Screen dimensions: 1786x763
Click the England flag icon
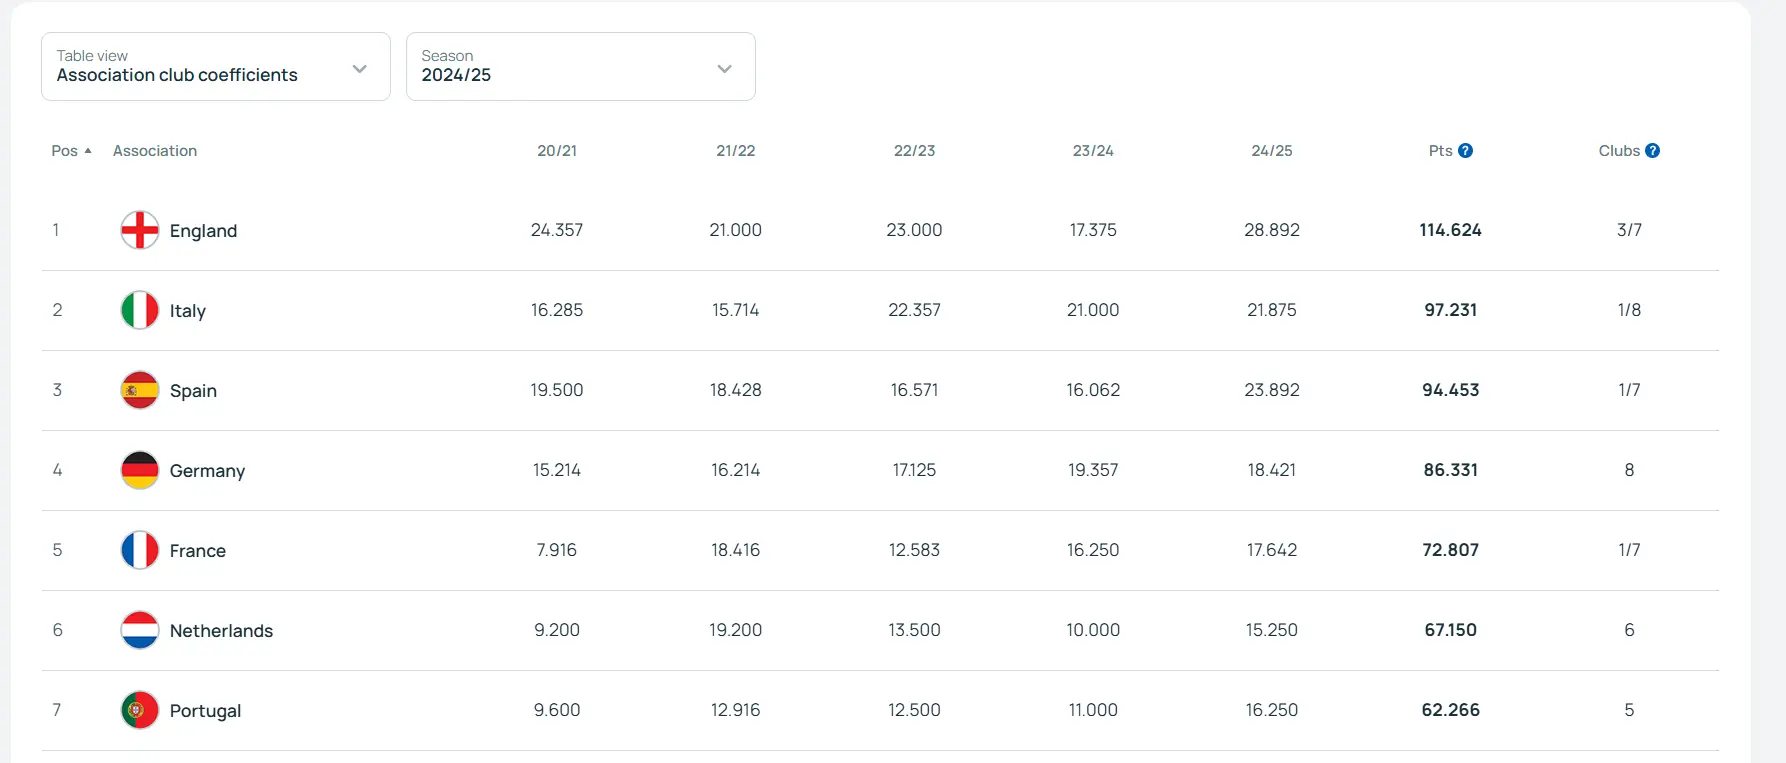[x=140, y=230]
